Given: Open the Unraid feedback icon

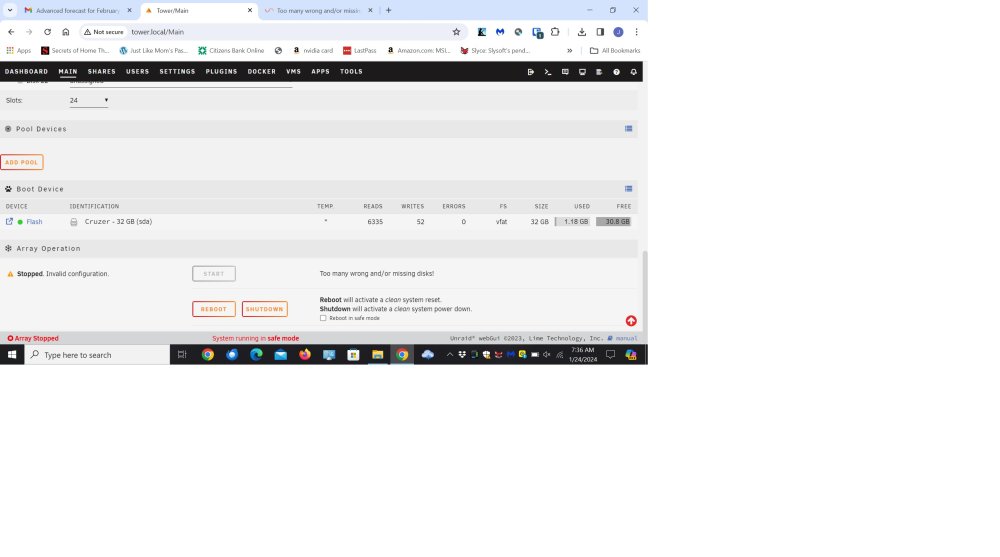Looking at the screenshot, I should pos(565,72).
